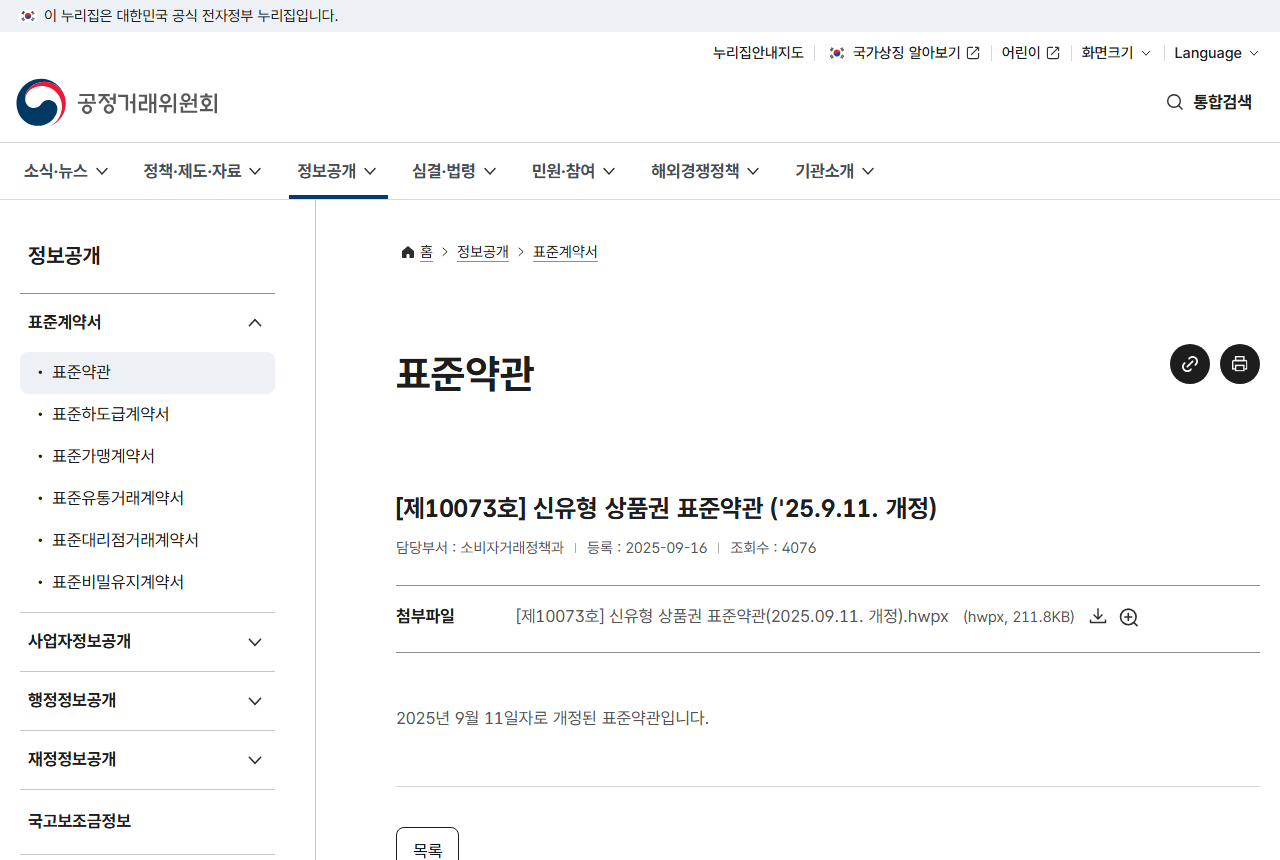This screenshot has width=1280, height=860.
Task: Expand the 화면크기 dropdown
Action: [x=1116, y=53]
